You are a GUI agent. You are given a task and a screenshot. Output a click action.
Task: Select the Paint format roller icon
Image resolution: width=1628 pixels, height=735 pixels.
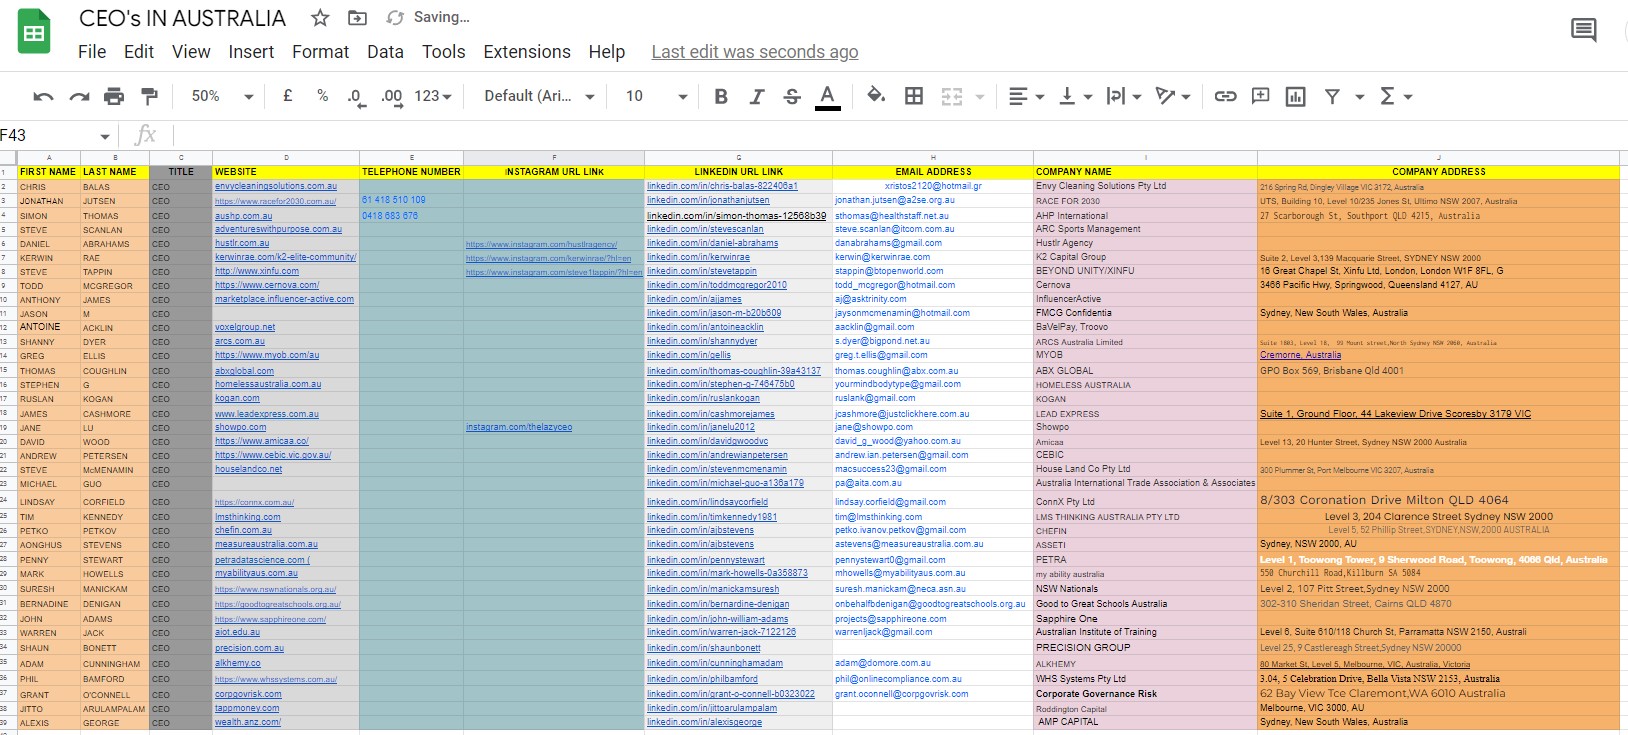coord(149,96)
